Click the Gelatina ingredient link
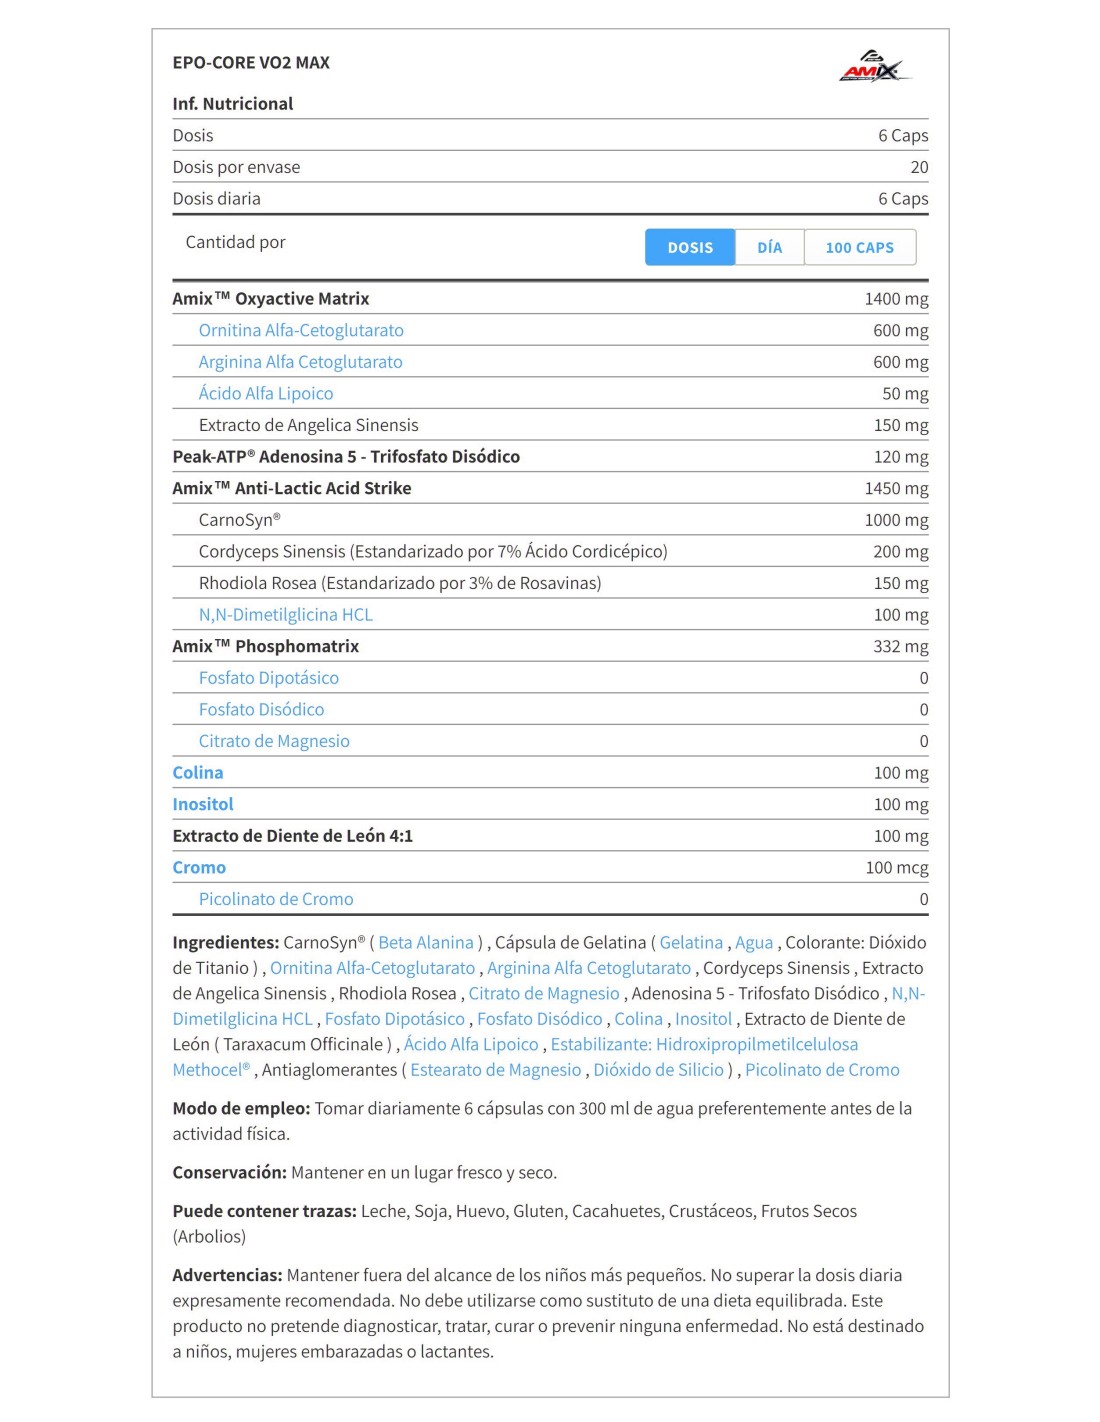The width and height of the screenshot is (1100, 1422). pos(691,942)
